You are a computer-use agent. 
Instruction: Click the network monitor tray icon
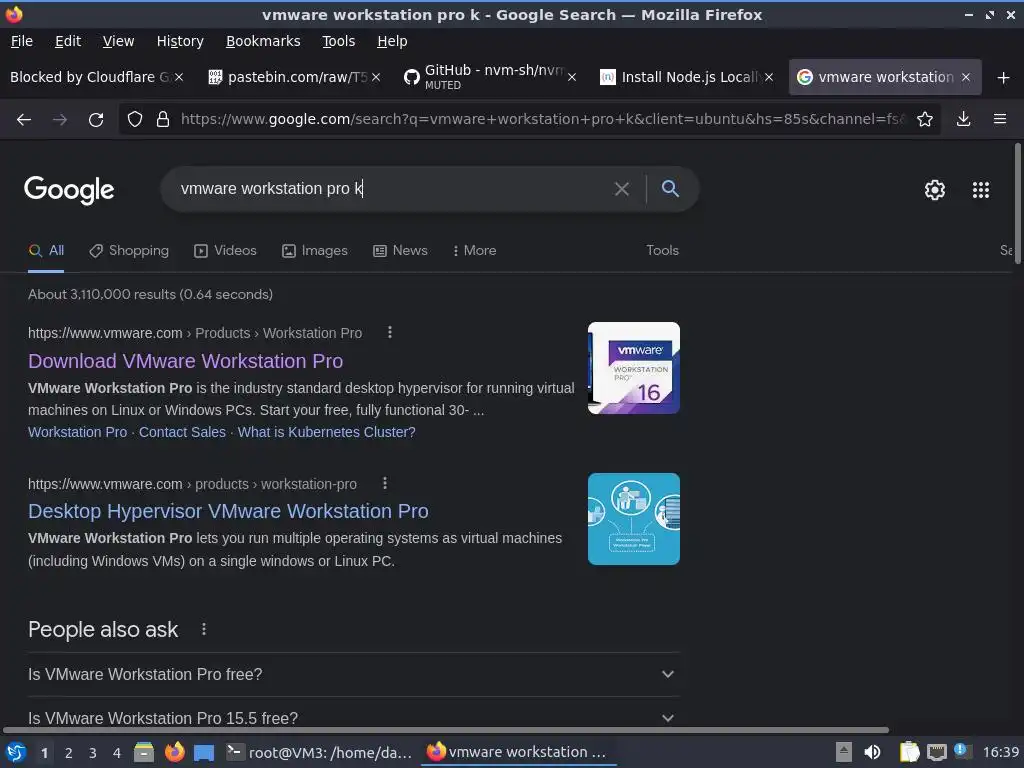click(936, 752)
